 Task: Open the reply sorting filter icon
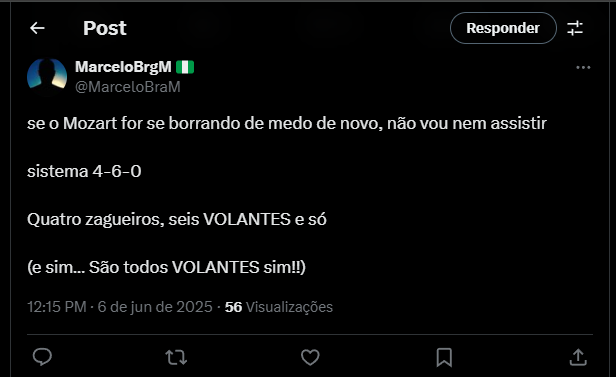tap(575, 28)
